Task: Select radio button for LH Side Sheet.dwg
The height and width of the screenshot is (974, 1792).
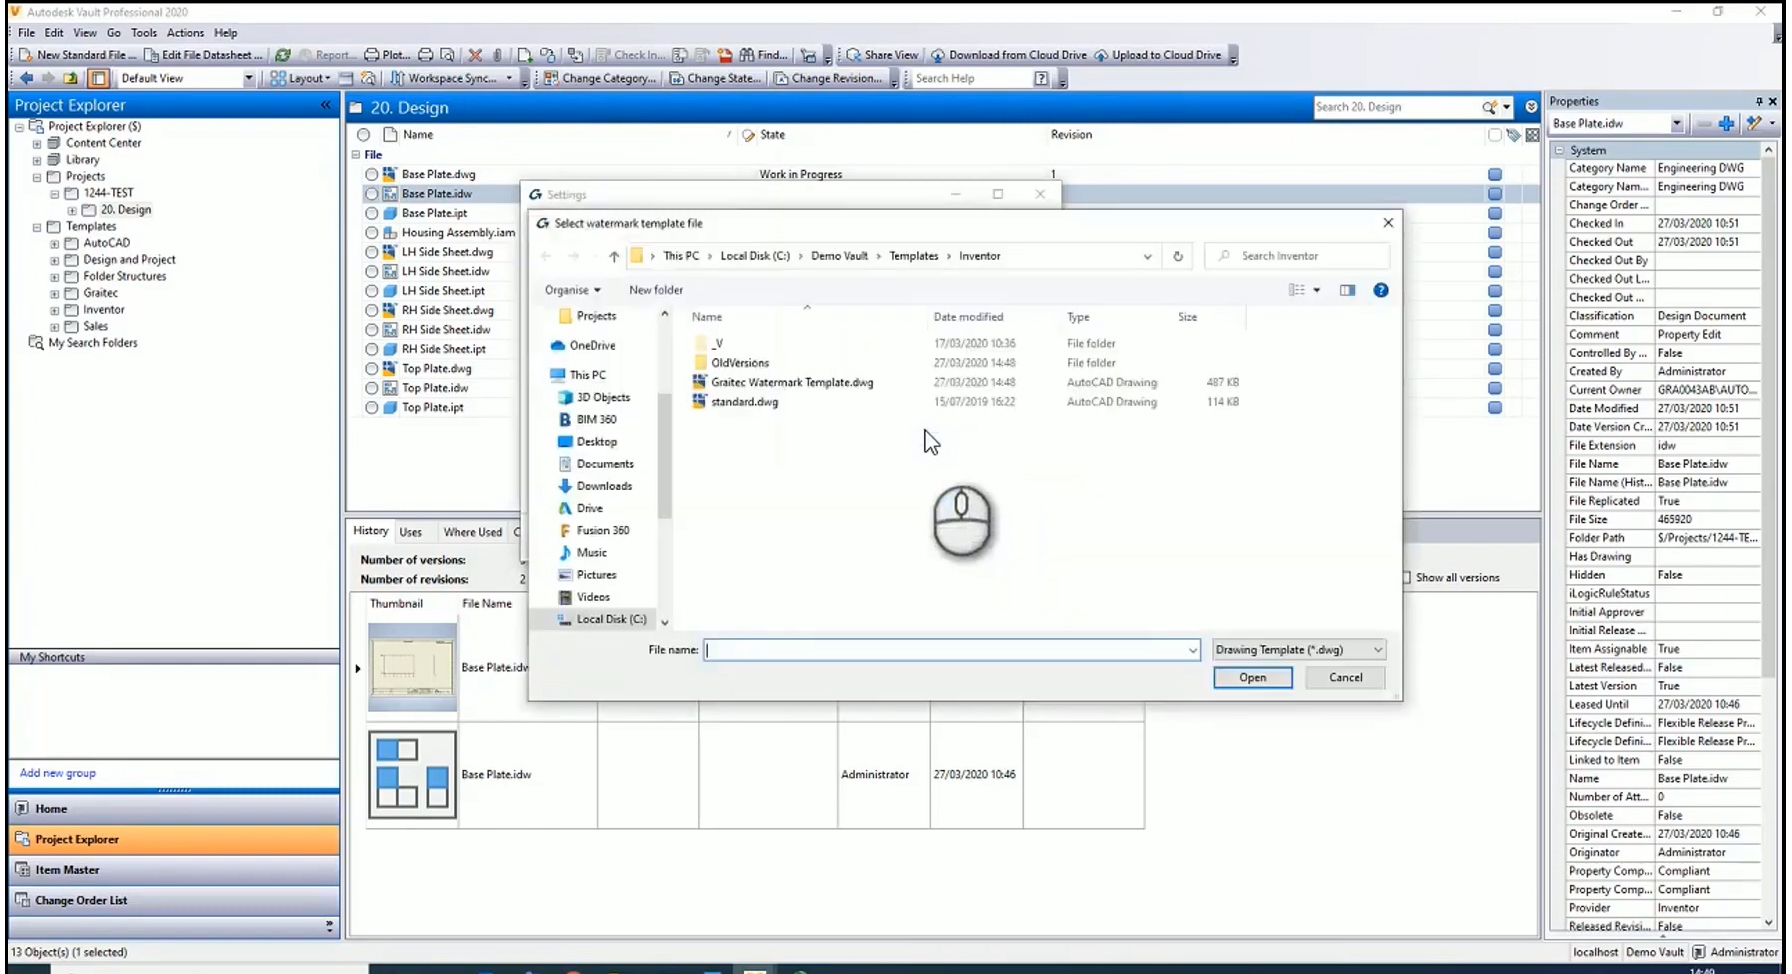Action: 371,252
